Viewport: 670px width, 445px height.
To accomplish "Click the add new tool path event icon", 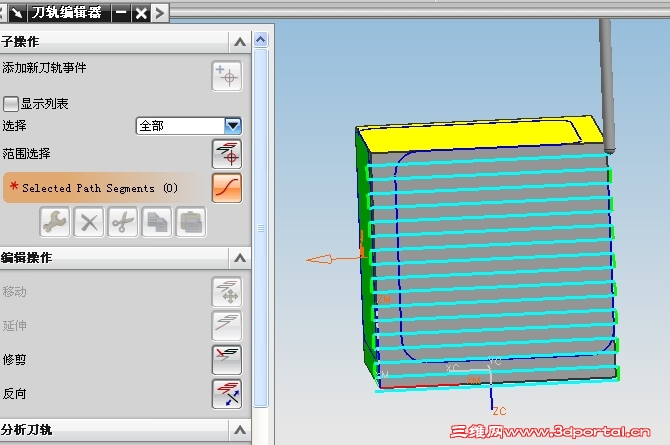I will (227, 76).
